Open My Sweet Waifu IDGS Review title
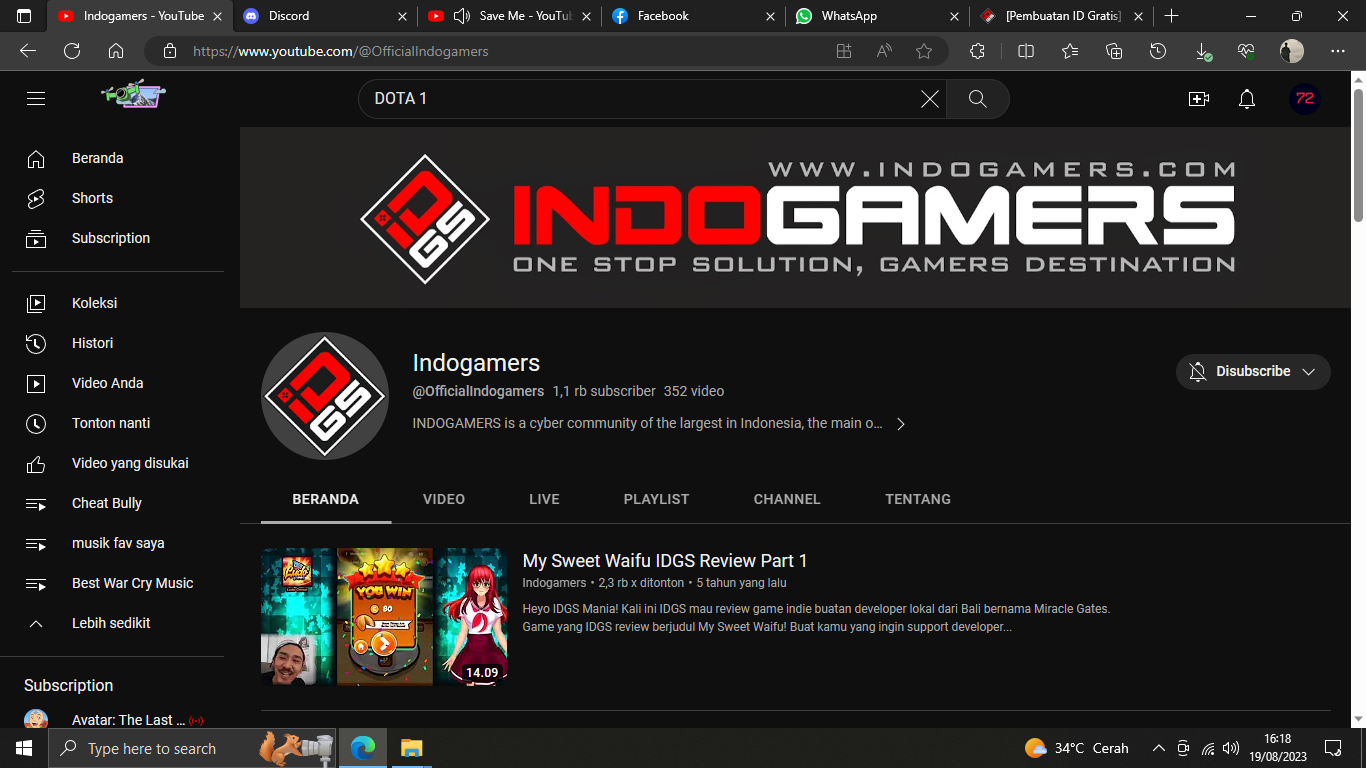Viewport: 1366px width, 768px height. (x=665, y=561)
